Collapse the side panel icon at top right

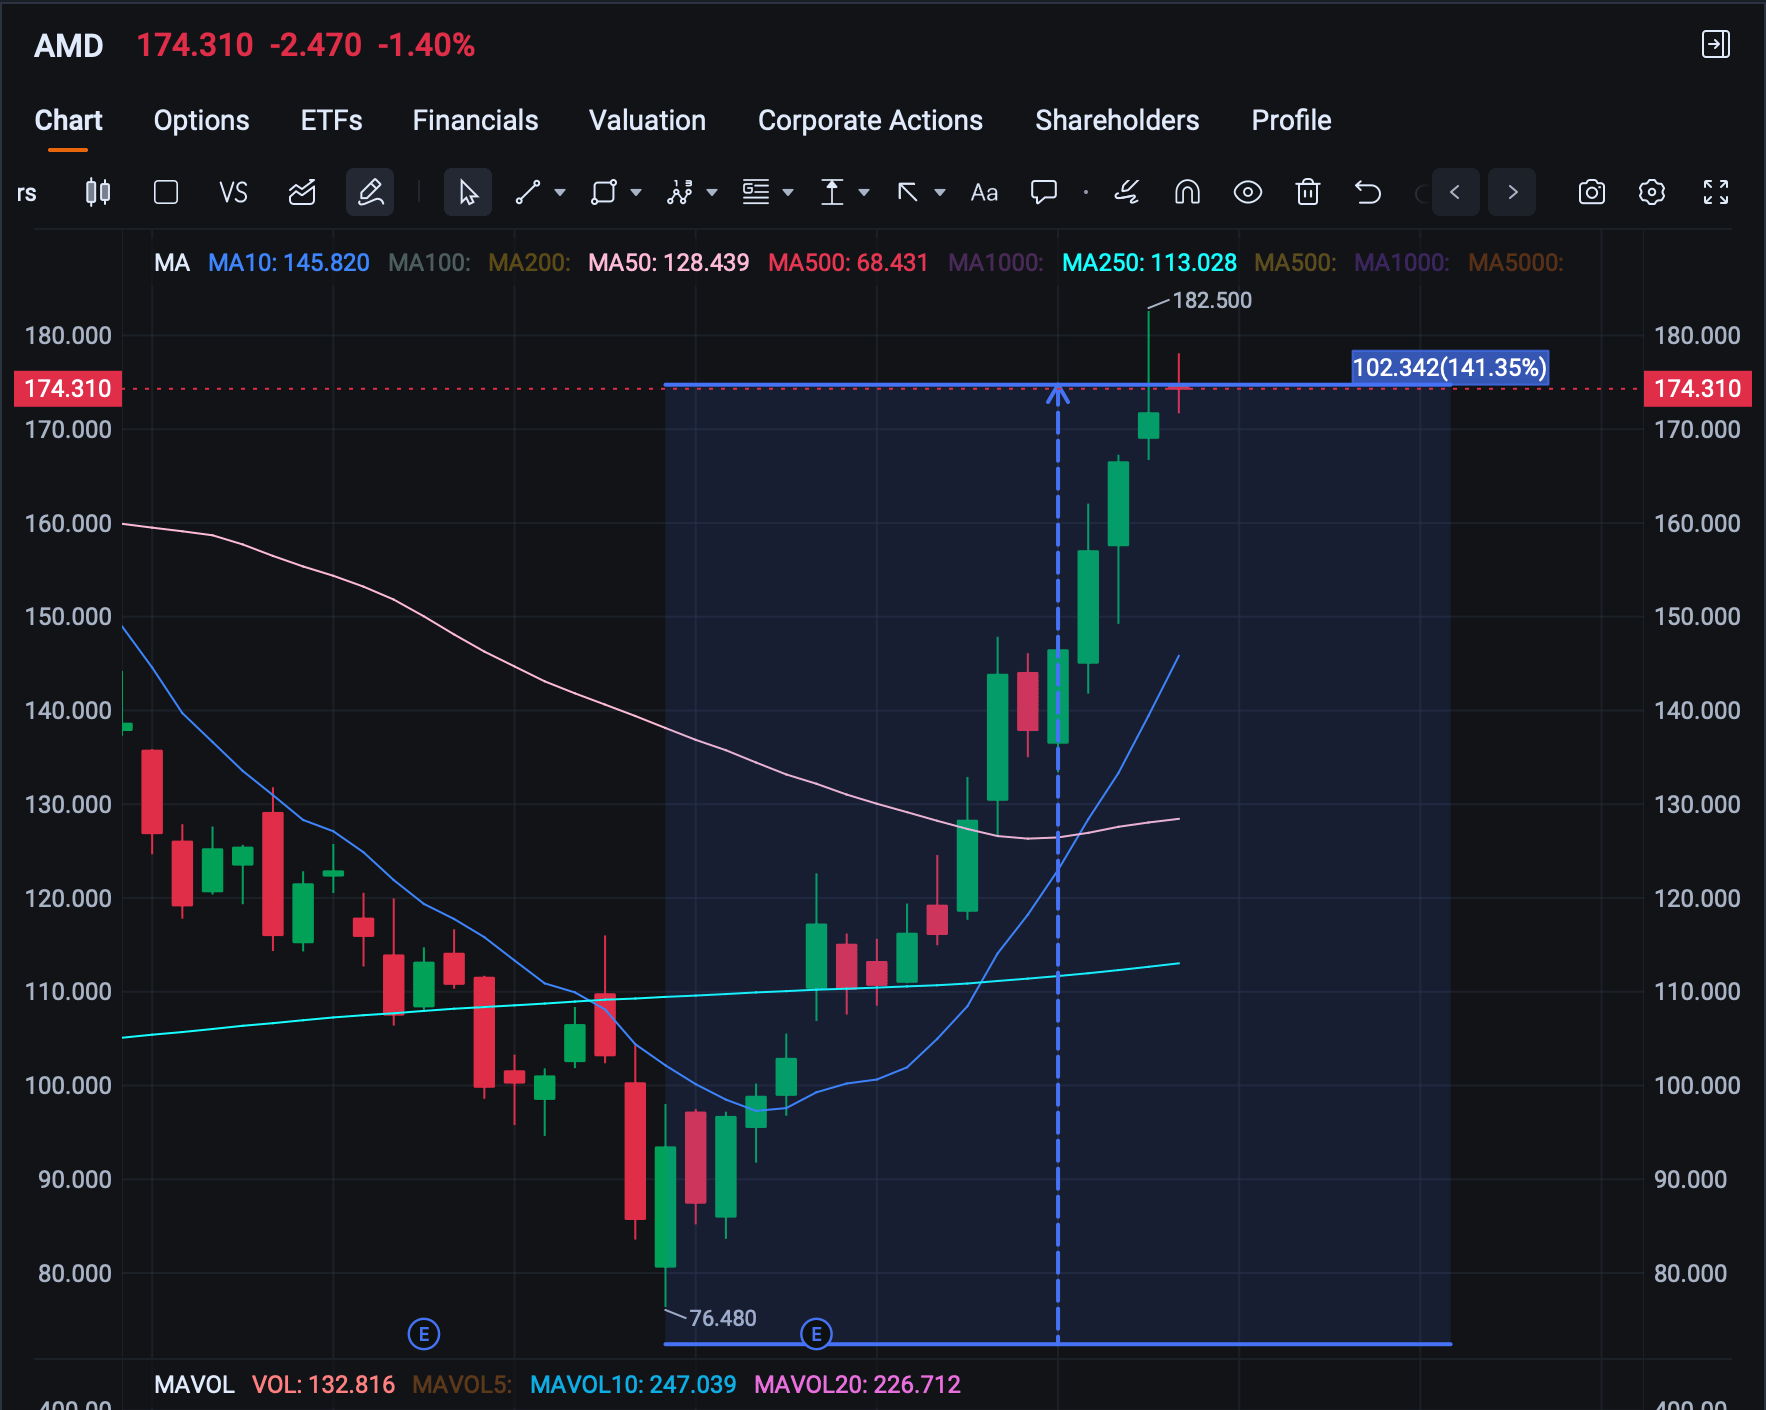coord(1716,44)
